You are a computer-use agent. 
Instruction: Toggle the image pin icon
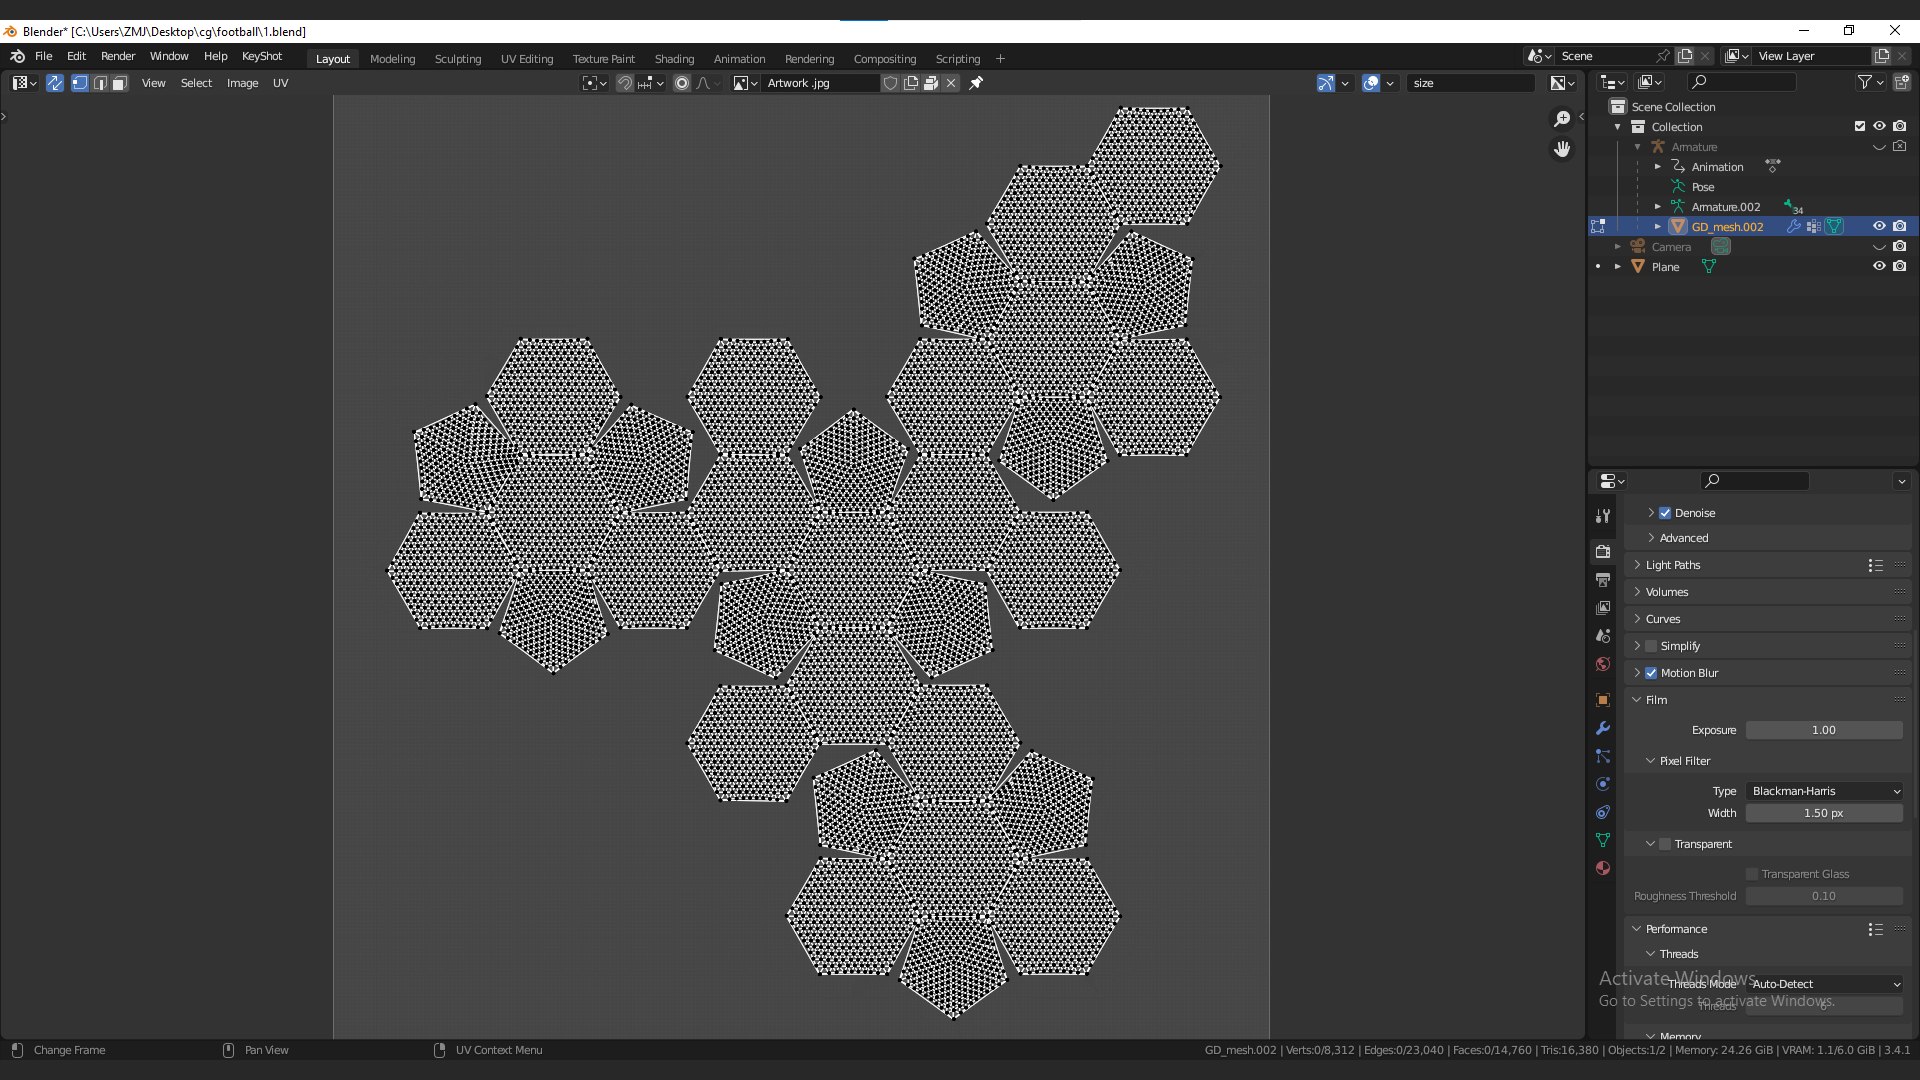tap(976, 83)
